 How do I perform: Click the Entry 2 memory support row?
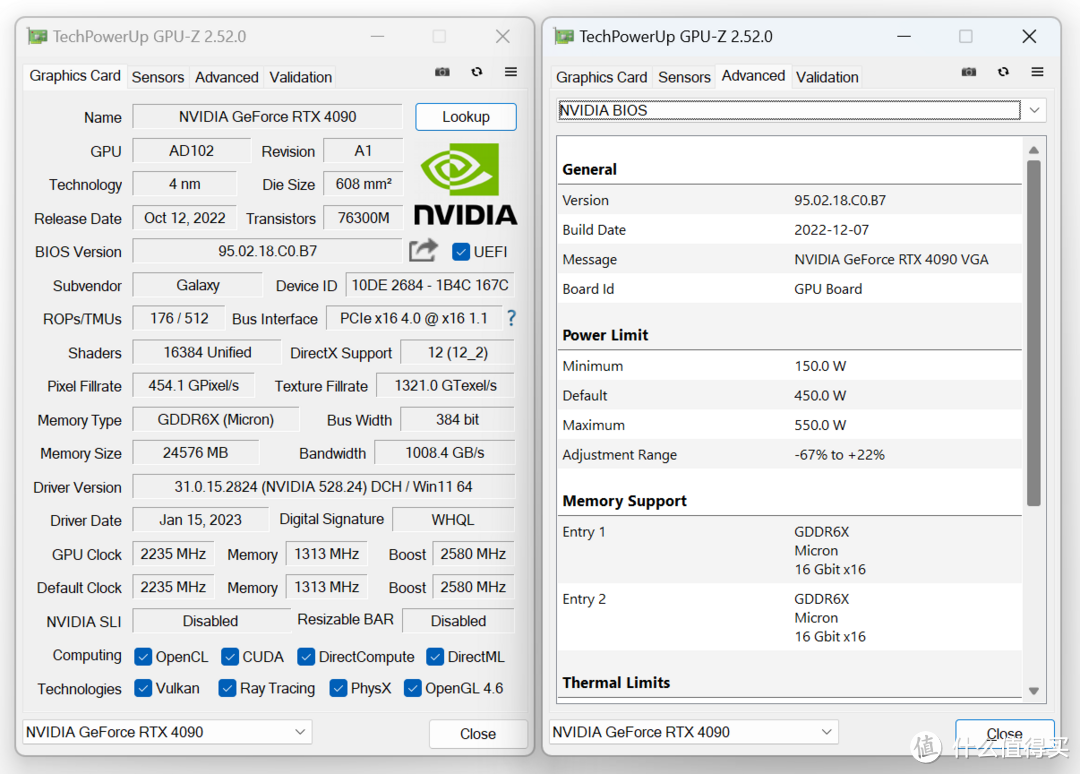point(790,618)
